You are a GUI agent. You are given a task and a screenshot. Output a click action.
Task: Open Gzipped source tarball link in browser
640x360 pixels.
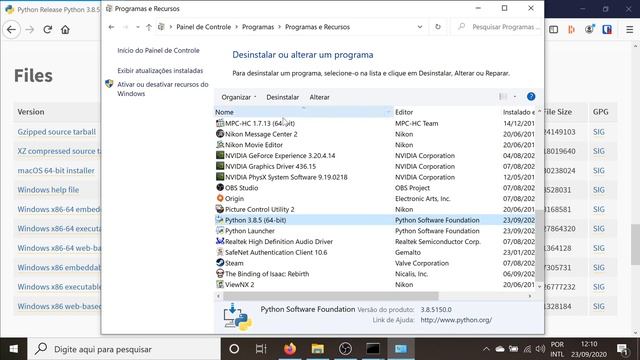point(57,132)
